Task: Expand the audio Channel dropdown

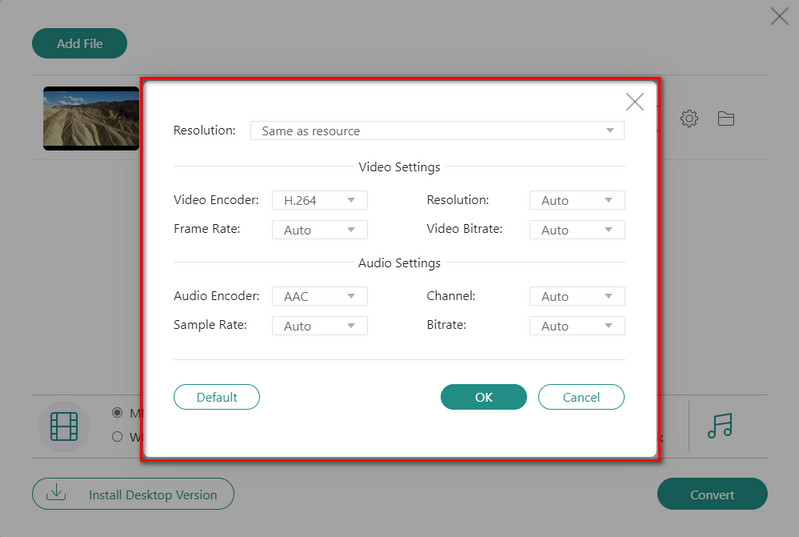Action: [576, 296]
